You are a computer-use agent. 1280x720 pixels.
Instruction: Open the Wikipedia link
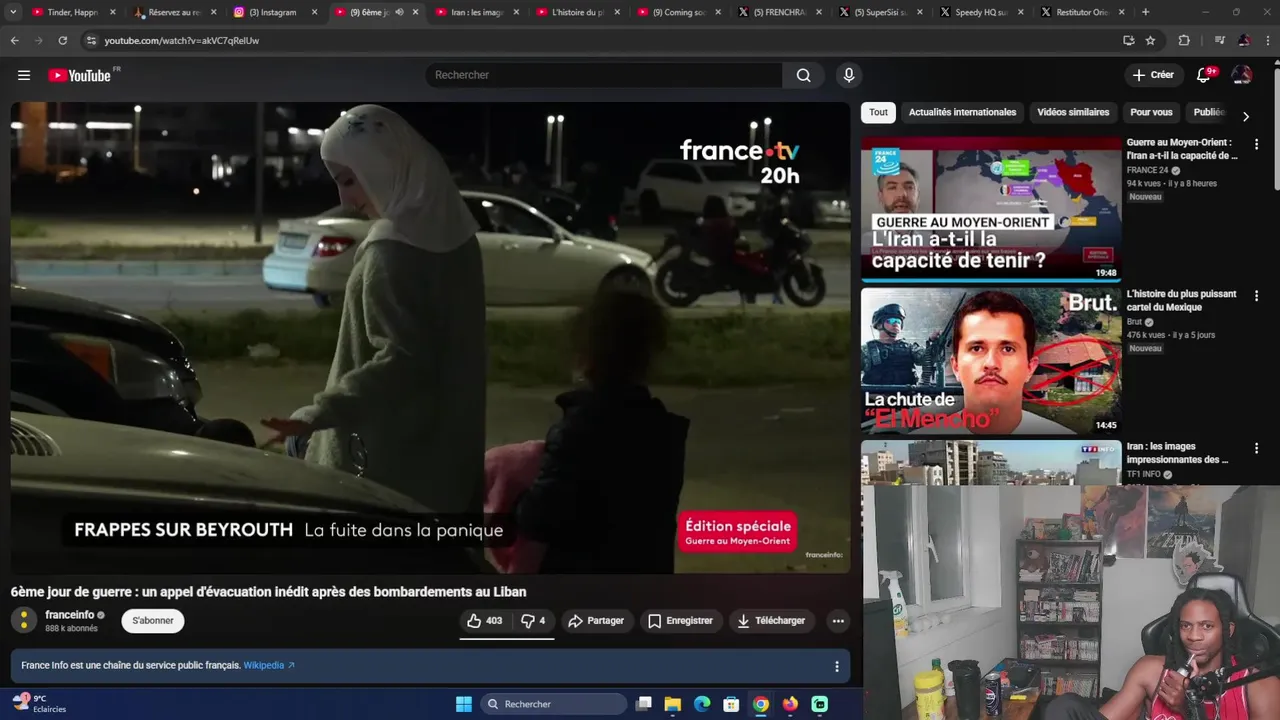[x=269, y=665]
